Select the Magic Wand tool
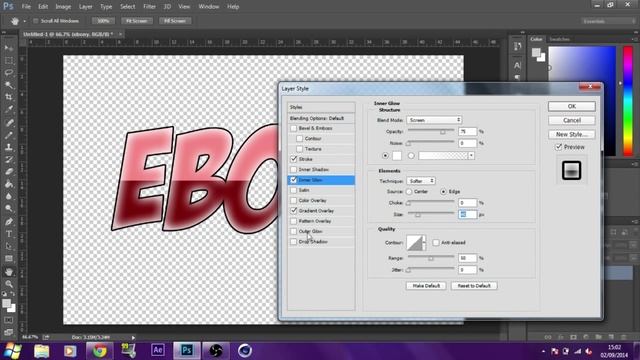This screenshot has width=640, height=360. [x=9, y=85]
